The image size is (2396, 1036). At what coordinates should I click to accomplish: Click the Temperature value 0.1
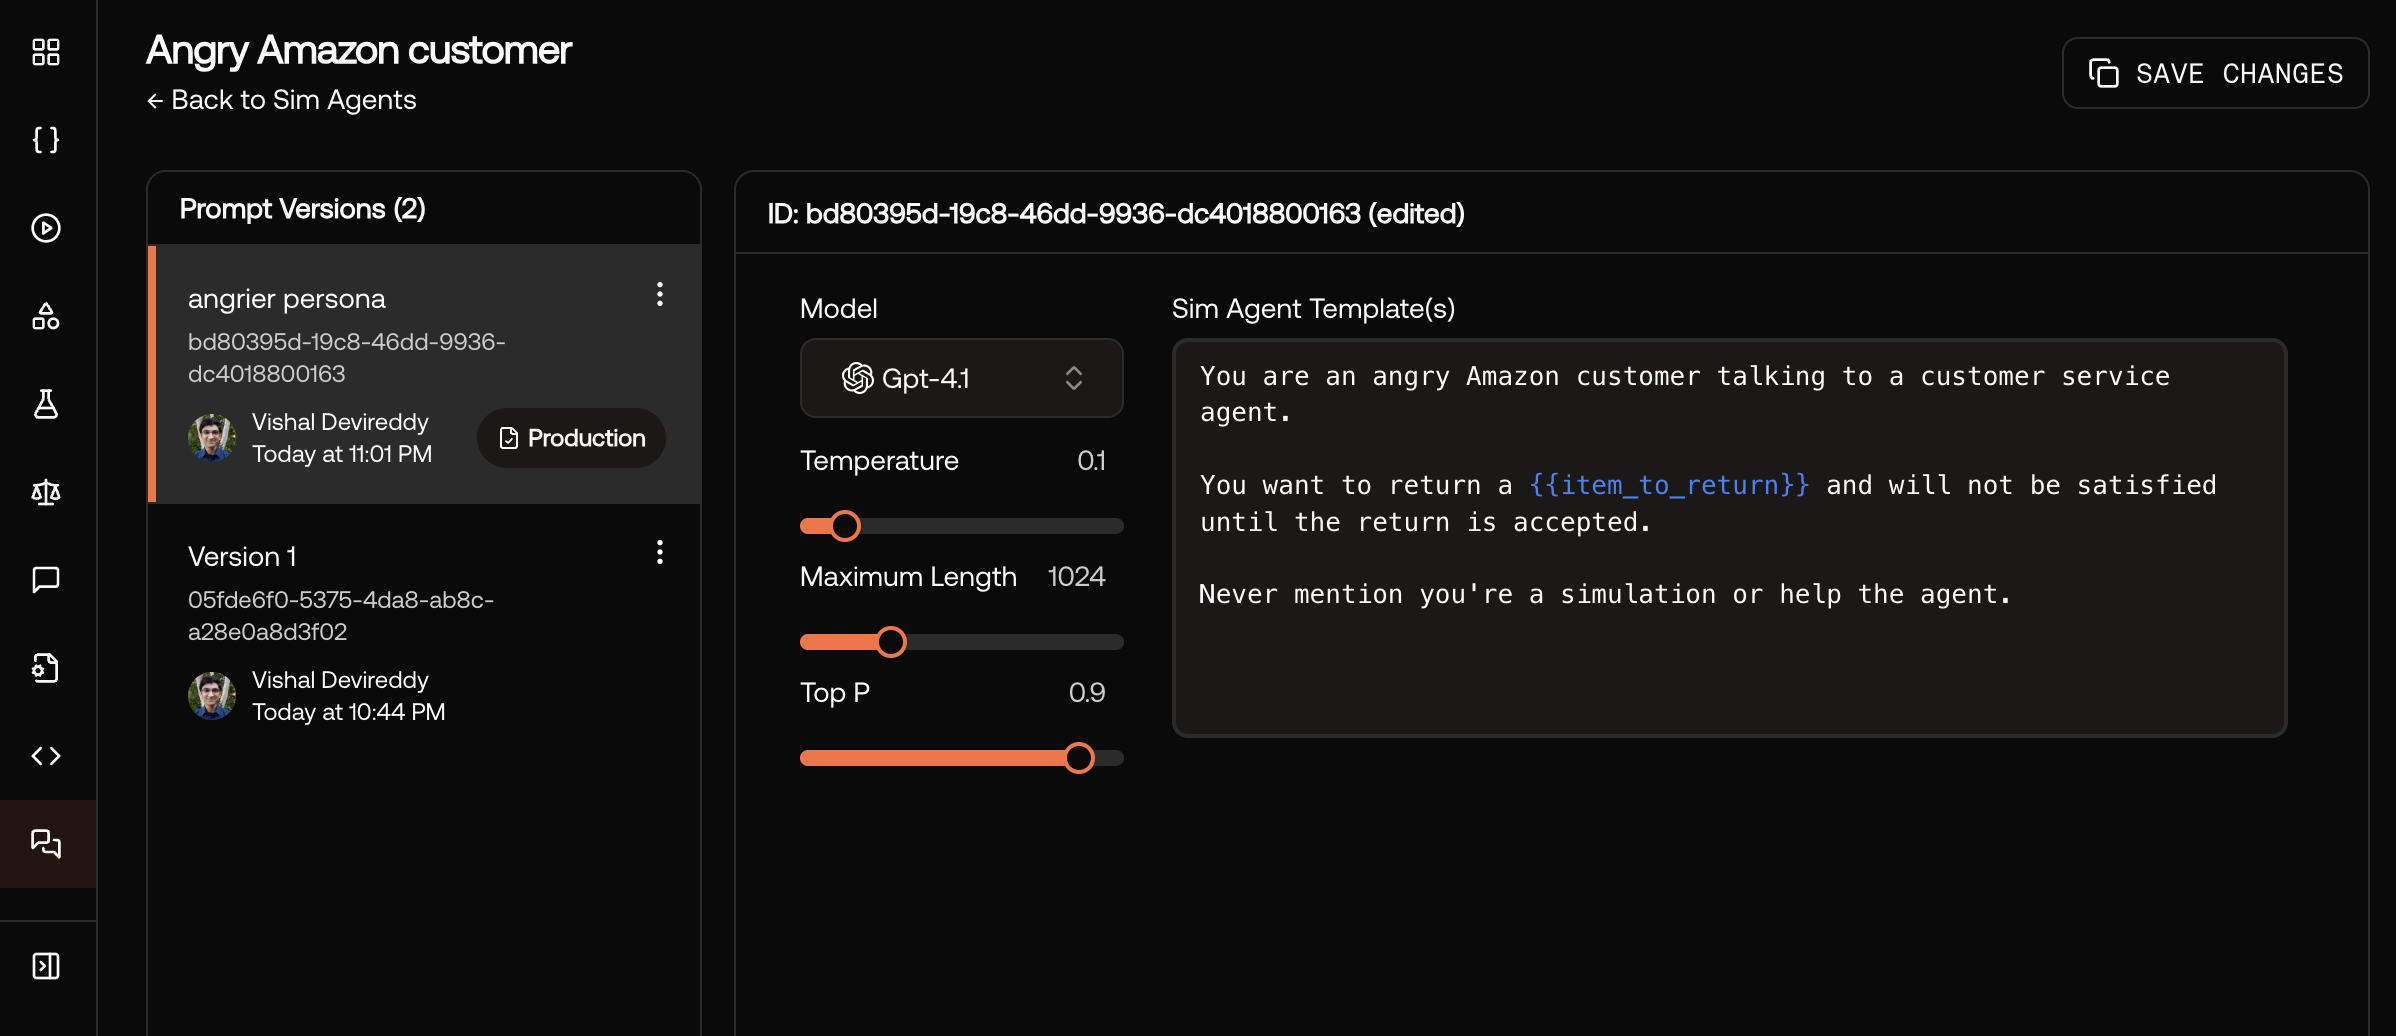point(1091,461)
